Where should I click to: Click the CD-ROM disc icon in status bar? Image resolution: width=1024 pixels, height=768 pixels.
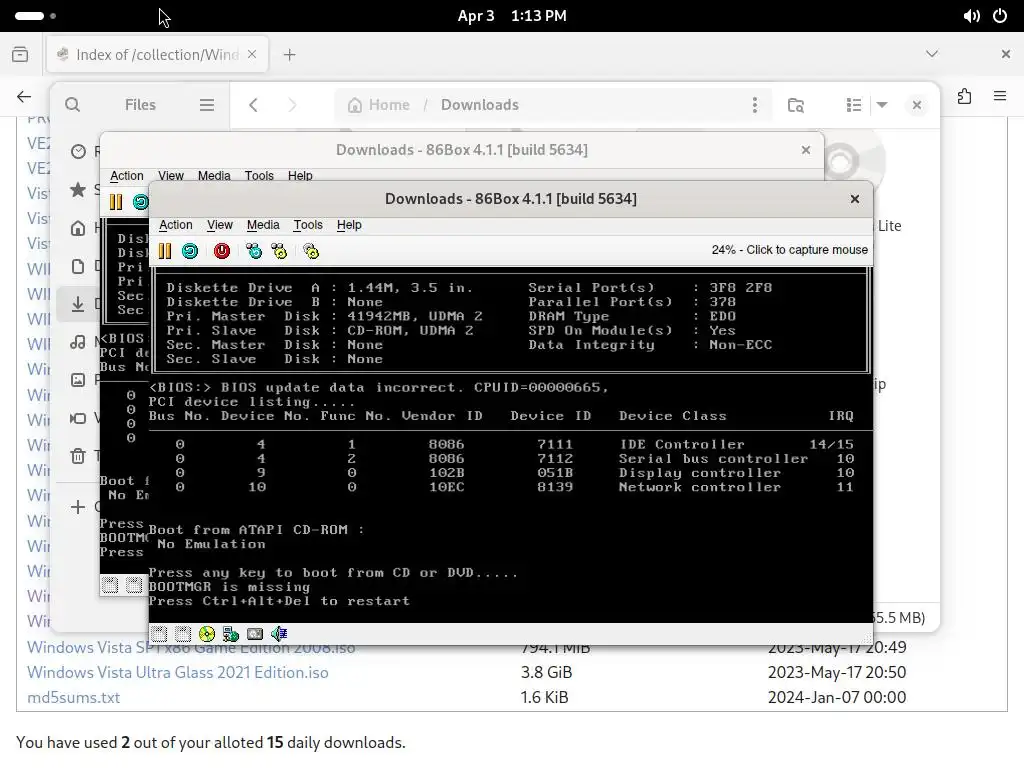coord(207,633)
